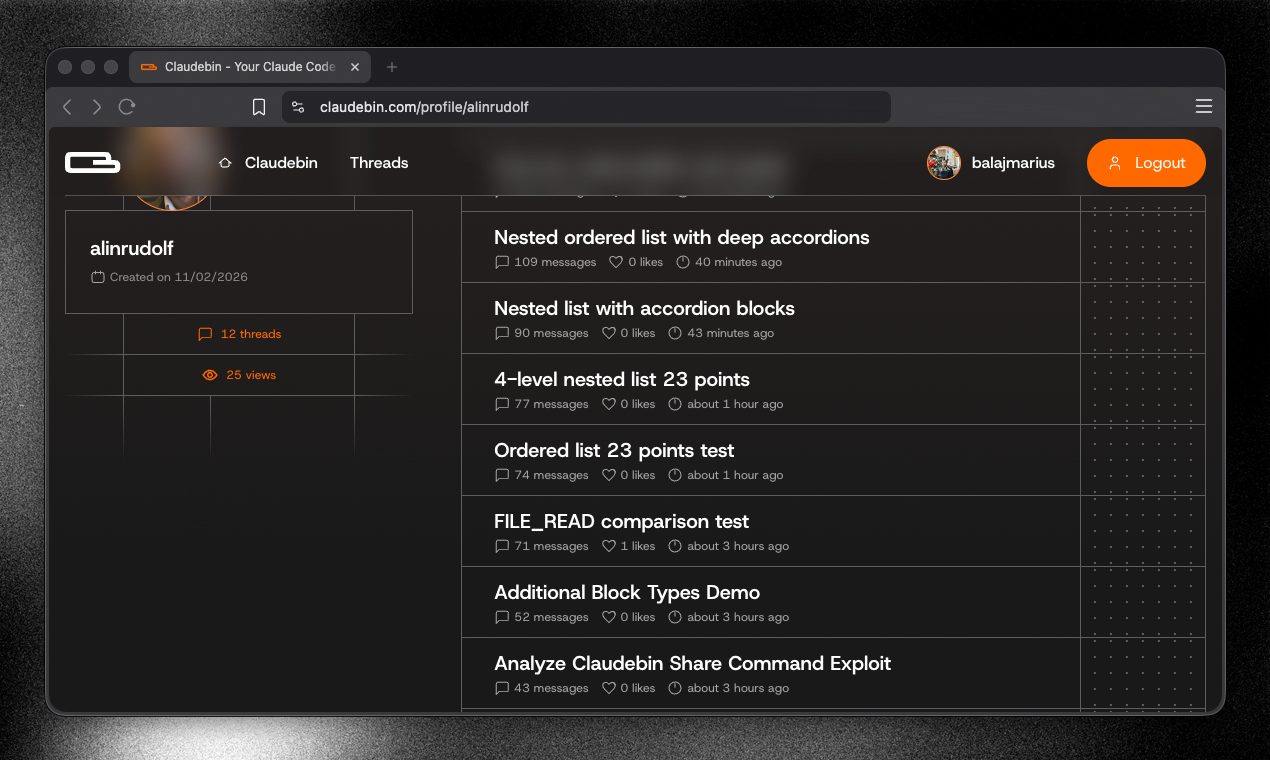Viewport: 1270px width, 760px height.
Task: Switch to the Claudebin browser tab
Action: [x=248, y=66]
